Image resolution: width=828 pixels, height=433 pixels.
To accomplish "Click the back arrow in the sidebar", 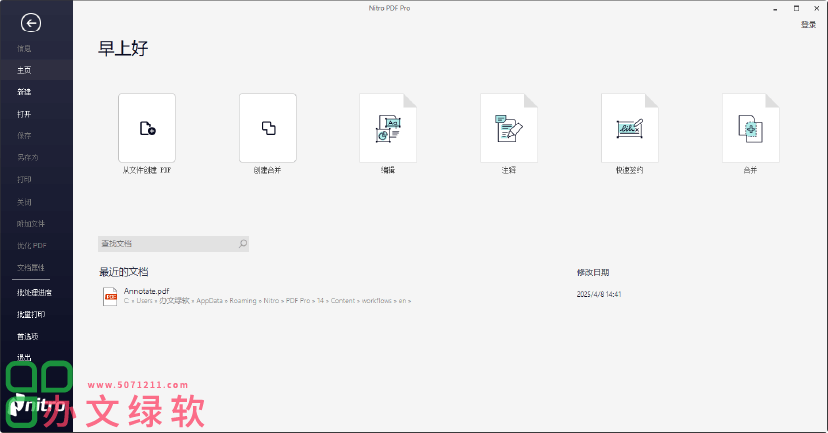I will click(31, 23).
